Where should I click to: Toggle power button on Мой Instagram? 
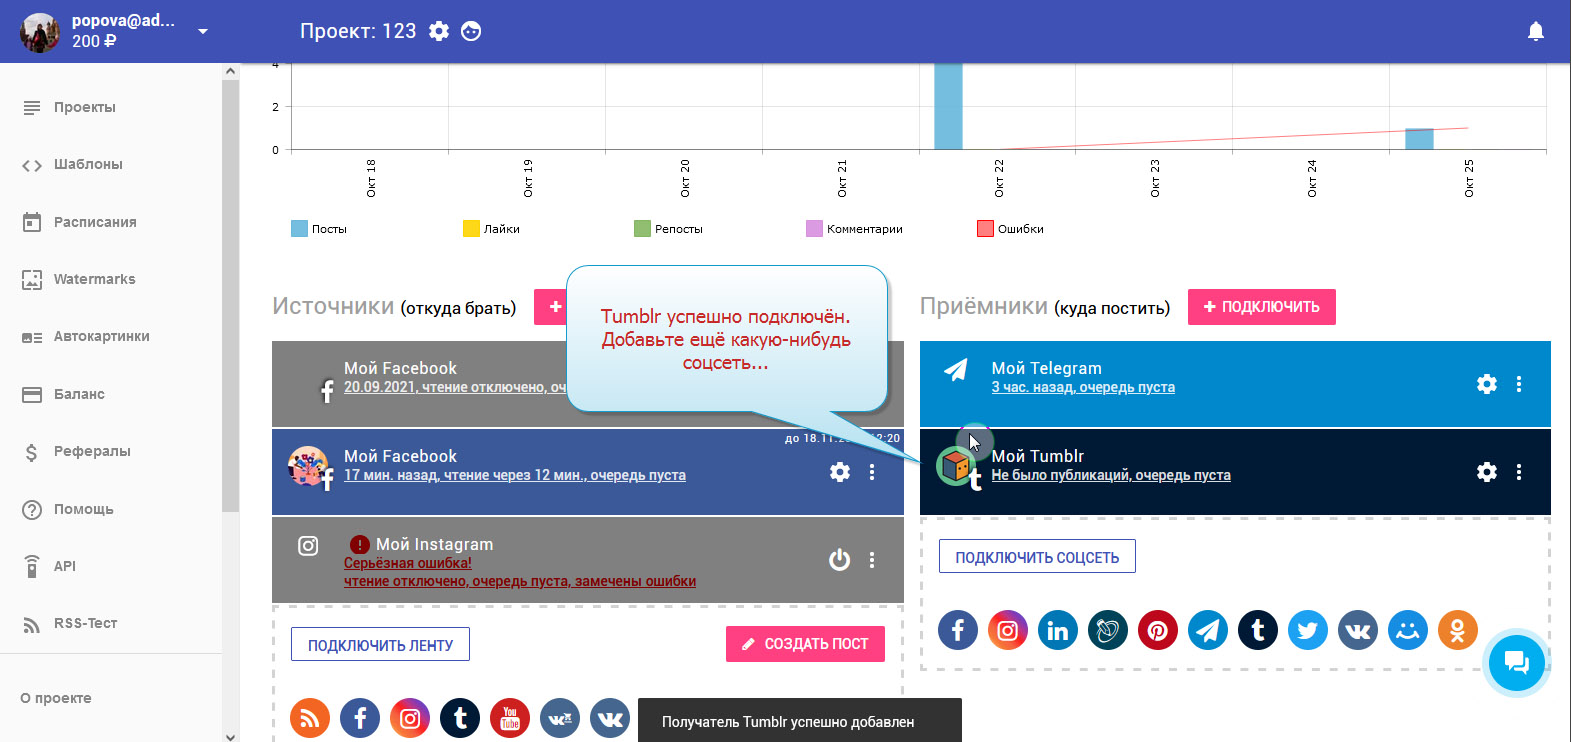(839, 560)
